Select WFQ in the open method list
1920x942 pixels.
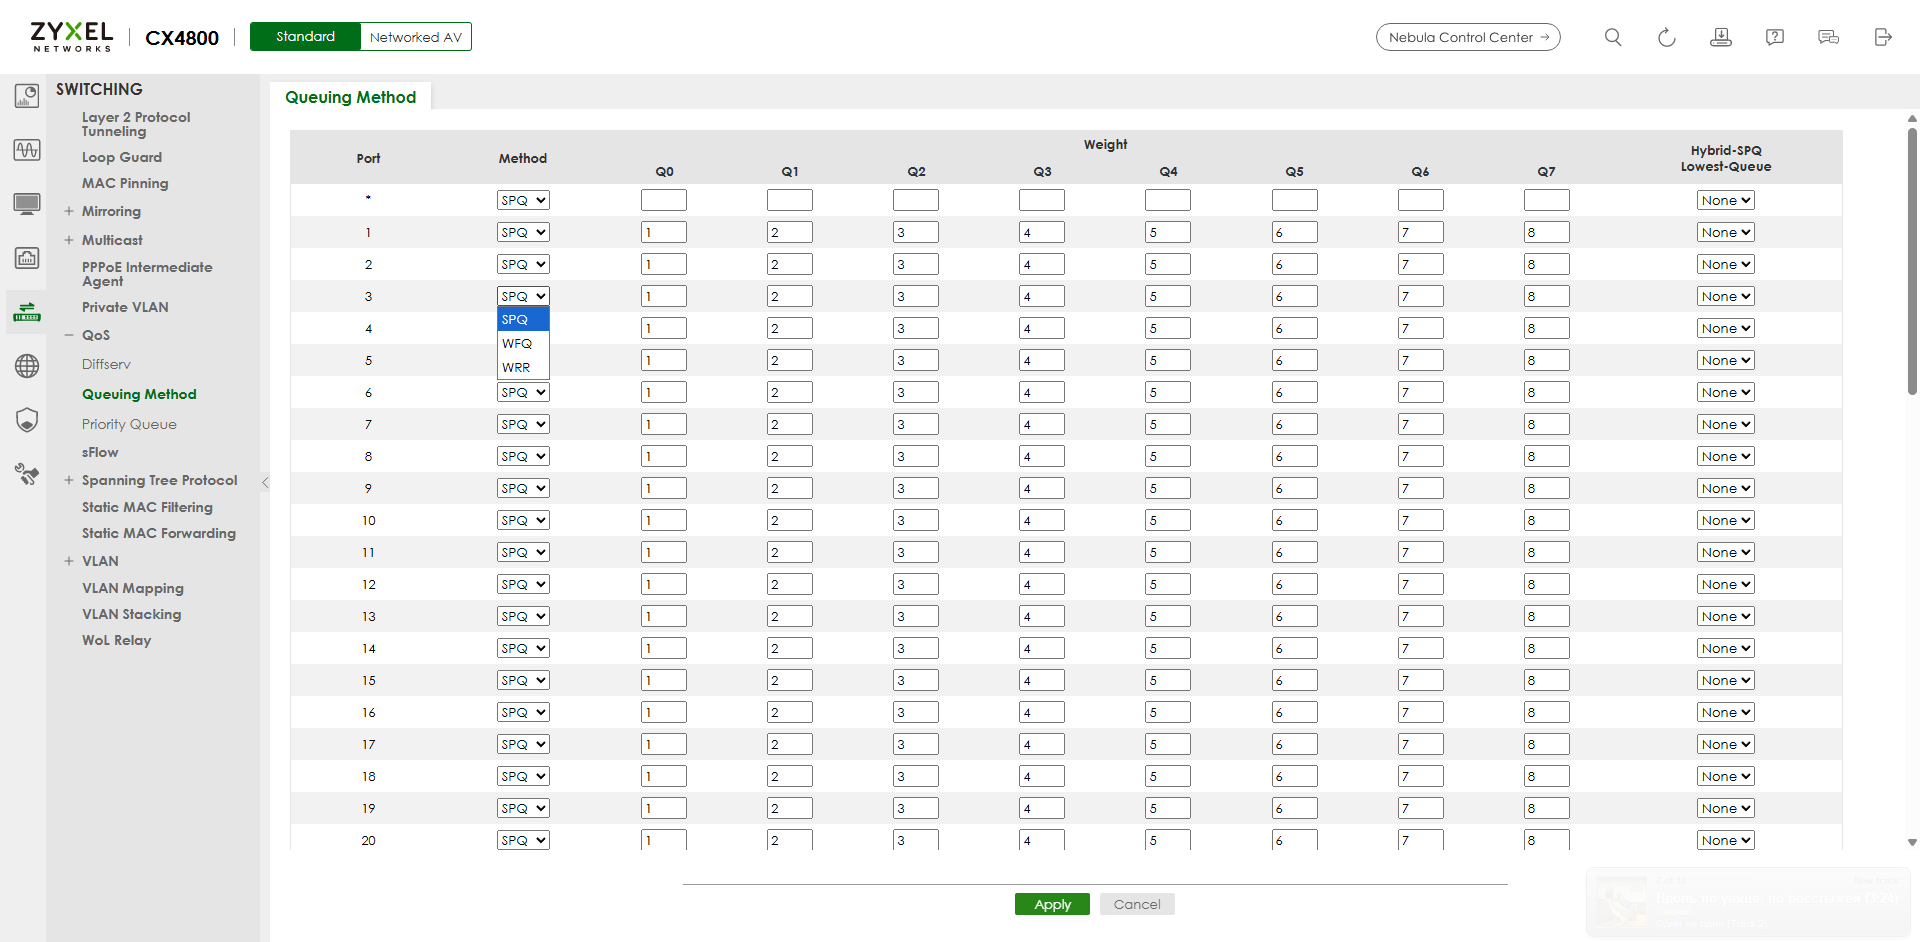pos(517,343)
